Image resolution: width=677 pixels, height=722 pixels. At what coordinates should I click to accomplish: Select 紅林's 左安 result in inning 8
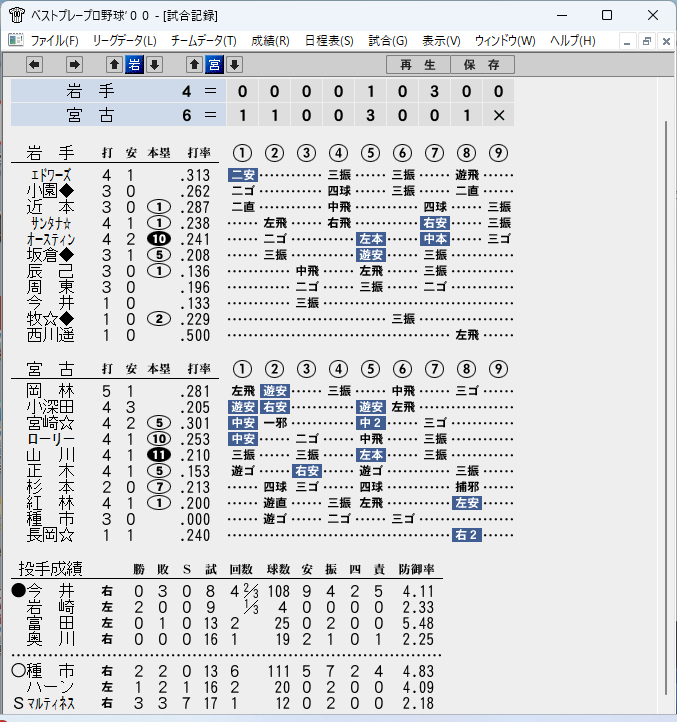pos(467,503)
